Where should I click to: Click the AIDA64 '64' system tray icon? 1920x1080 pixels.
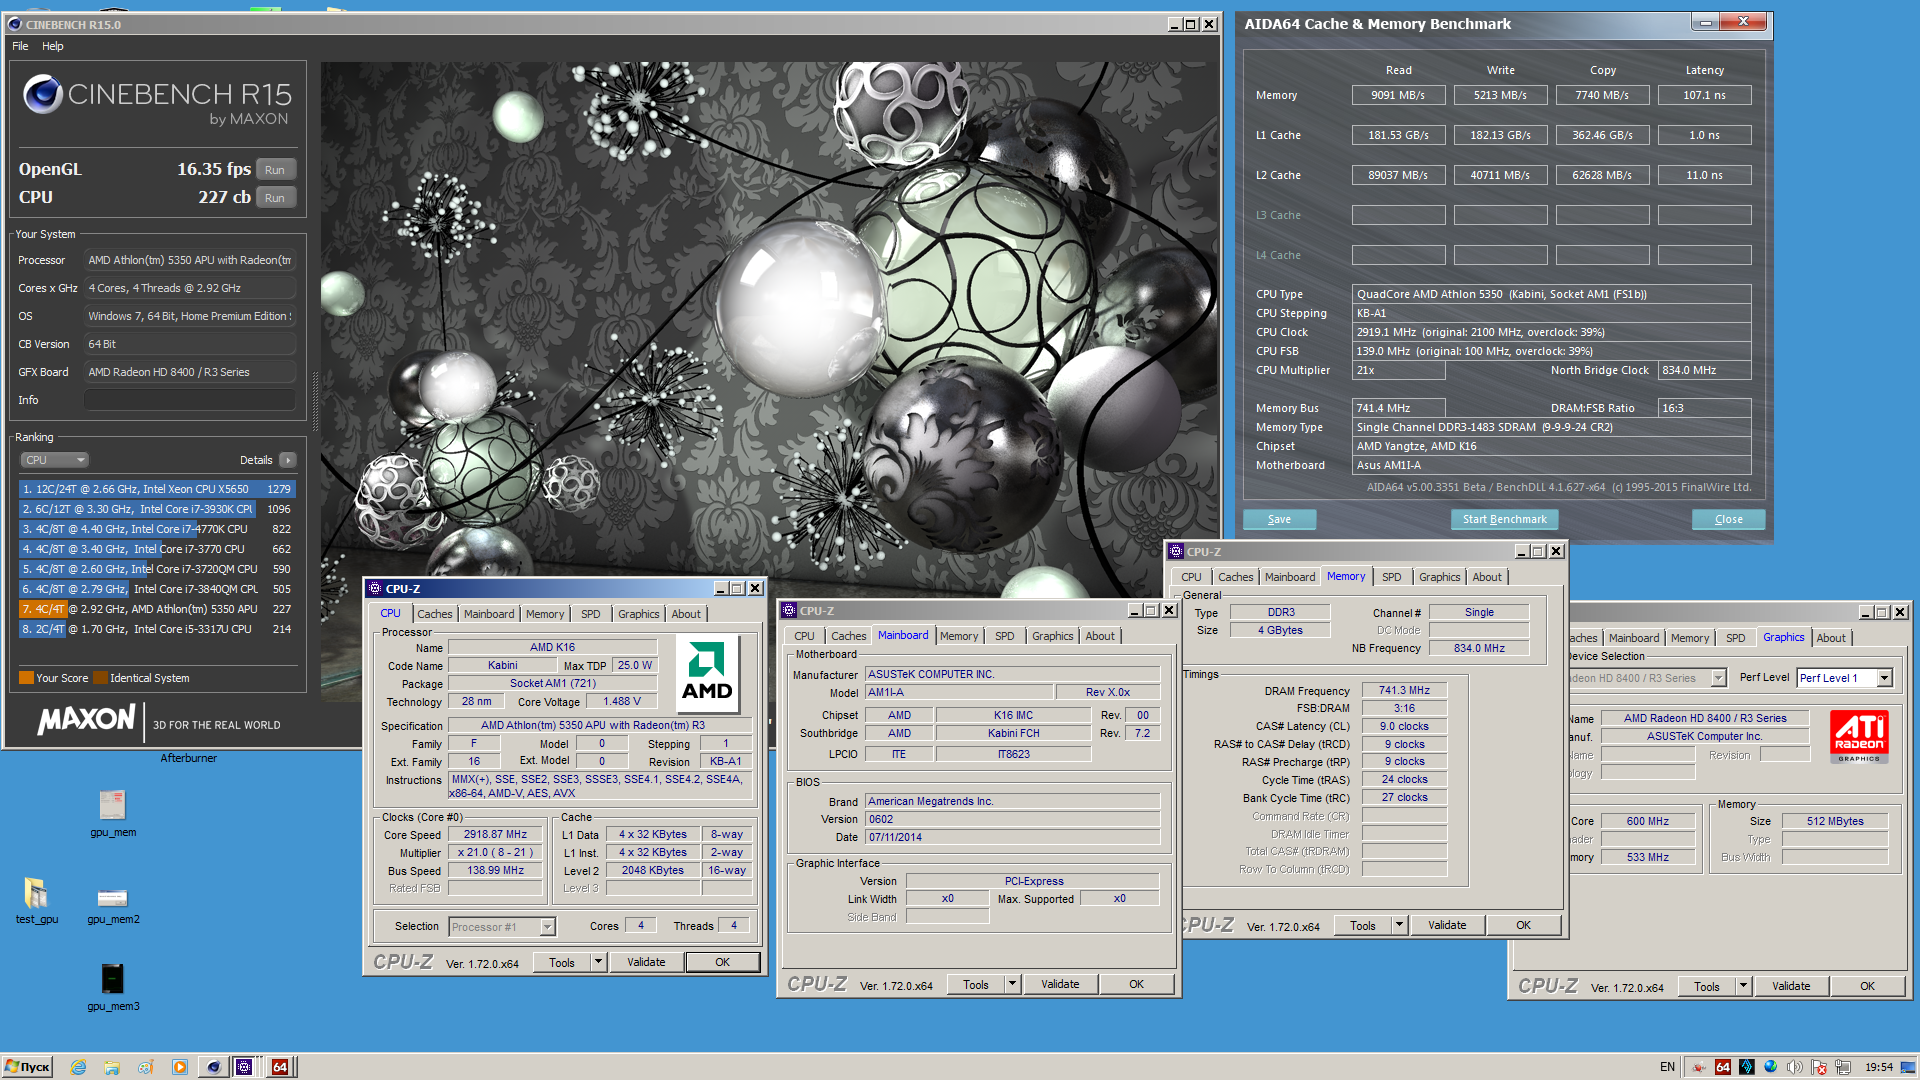pos(1722,1067)
